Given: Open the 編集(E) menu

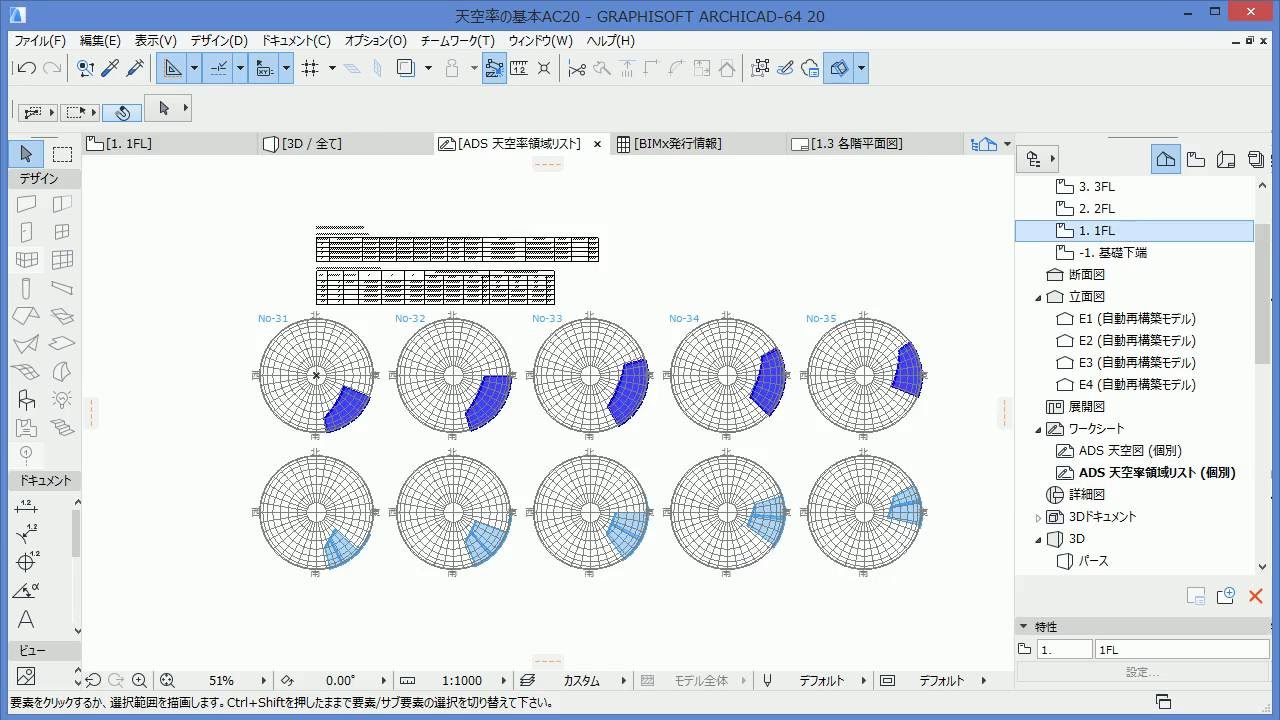Looking at the screenshot, I should [x=100, y=41].
